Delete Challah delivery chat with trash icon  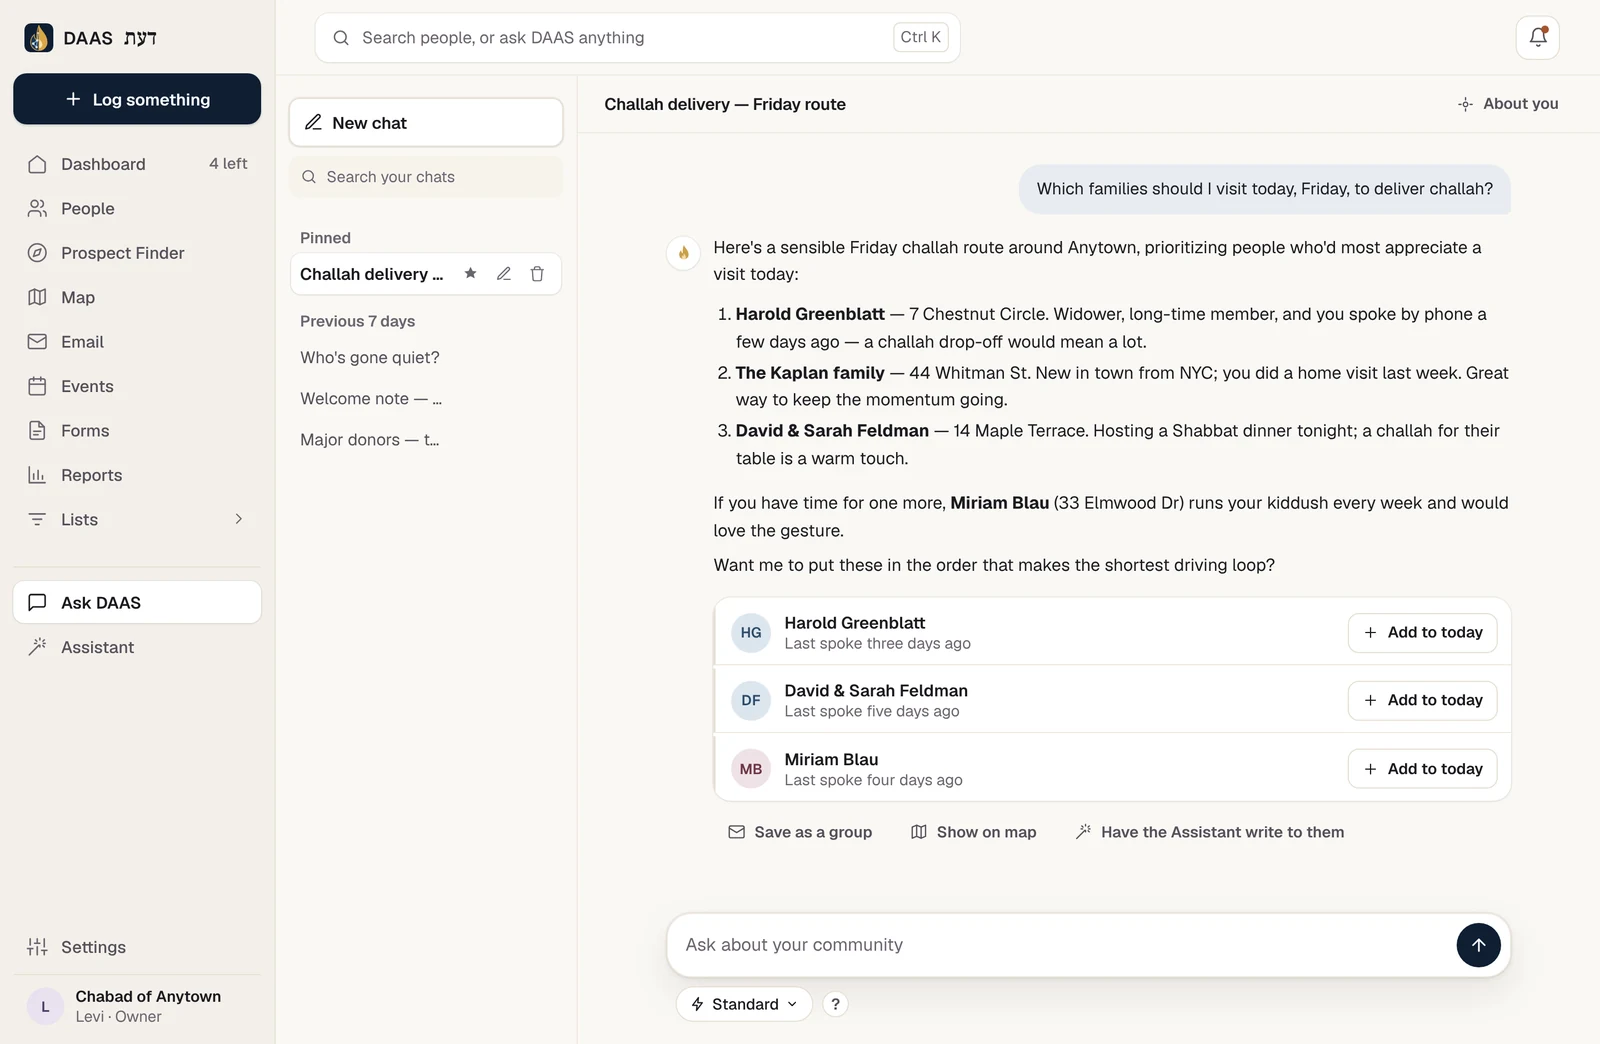click(537, 274)
